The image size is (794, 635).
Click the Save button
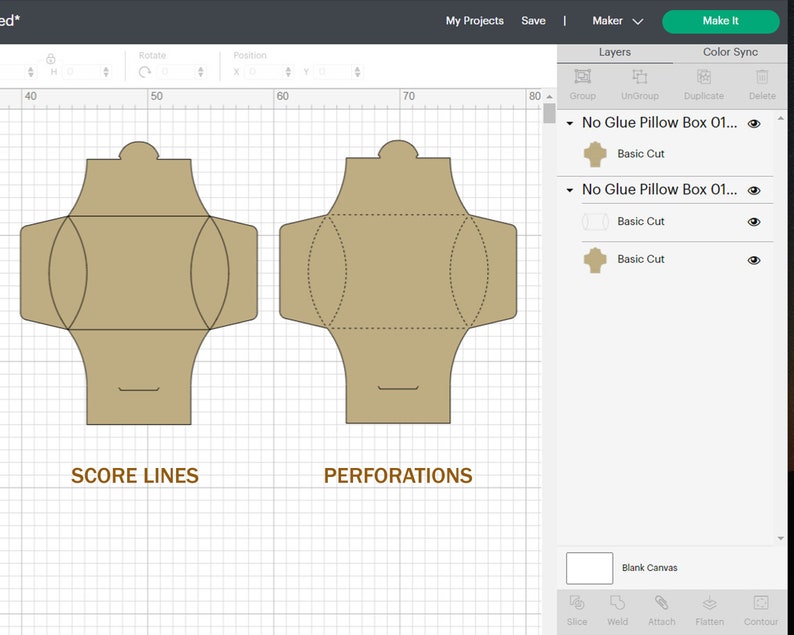(533, 21)
